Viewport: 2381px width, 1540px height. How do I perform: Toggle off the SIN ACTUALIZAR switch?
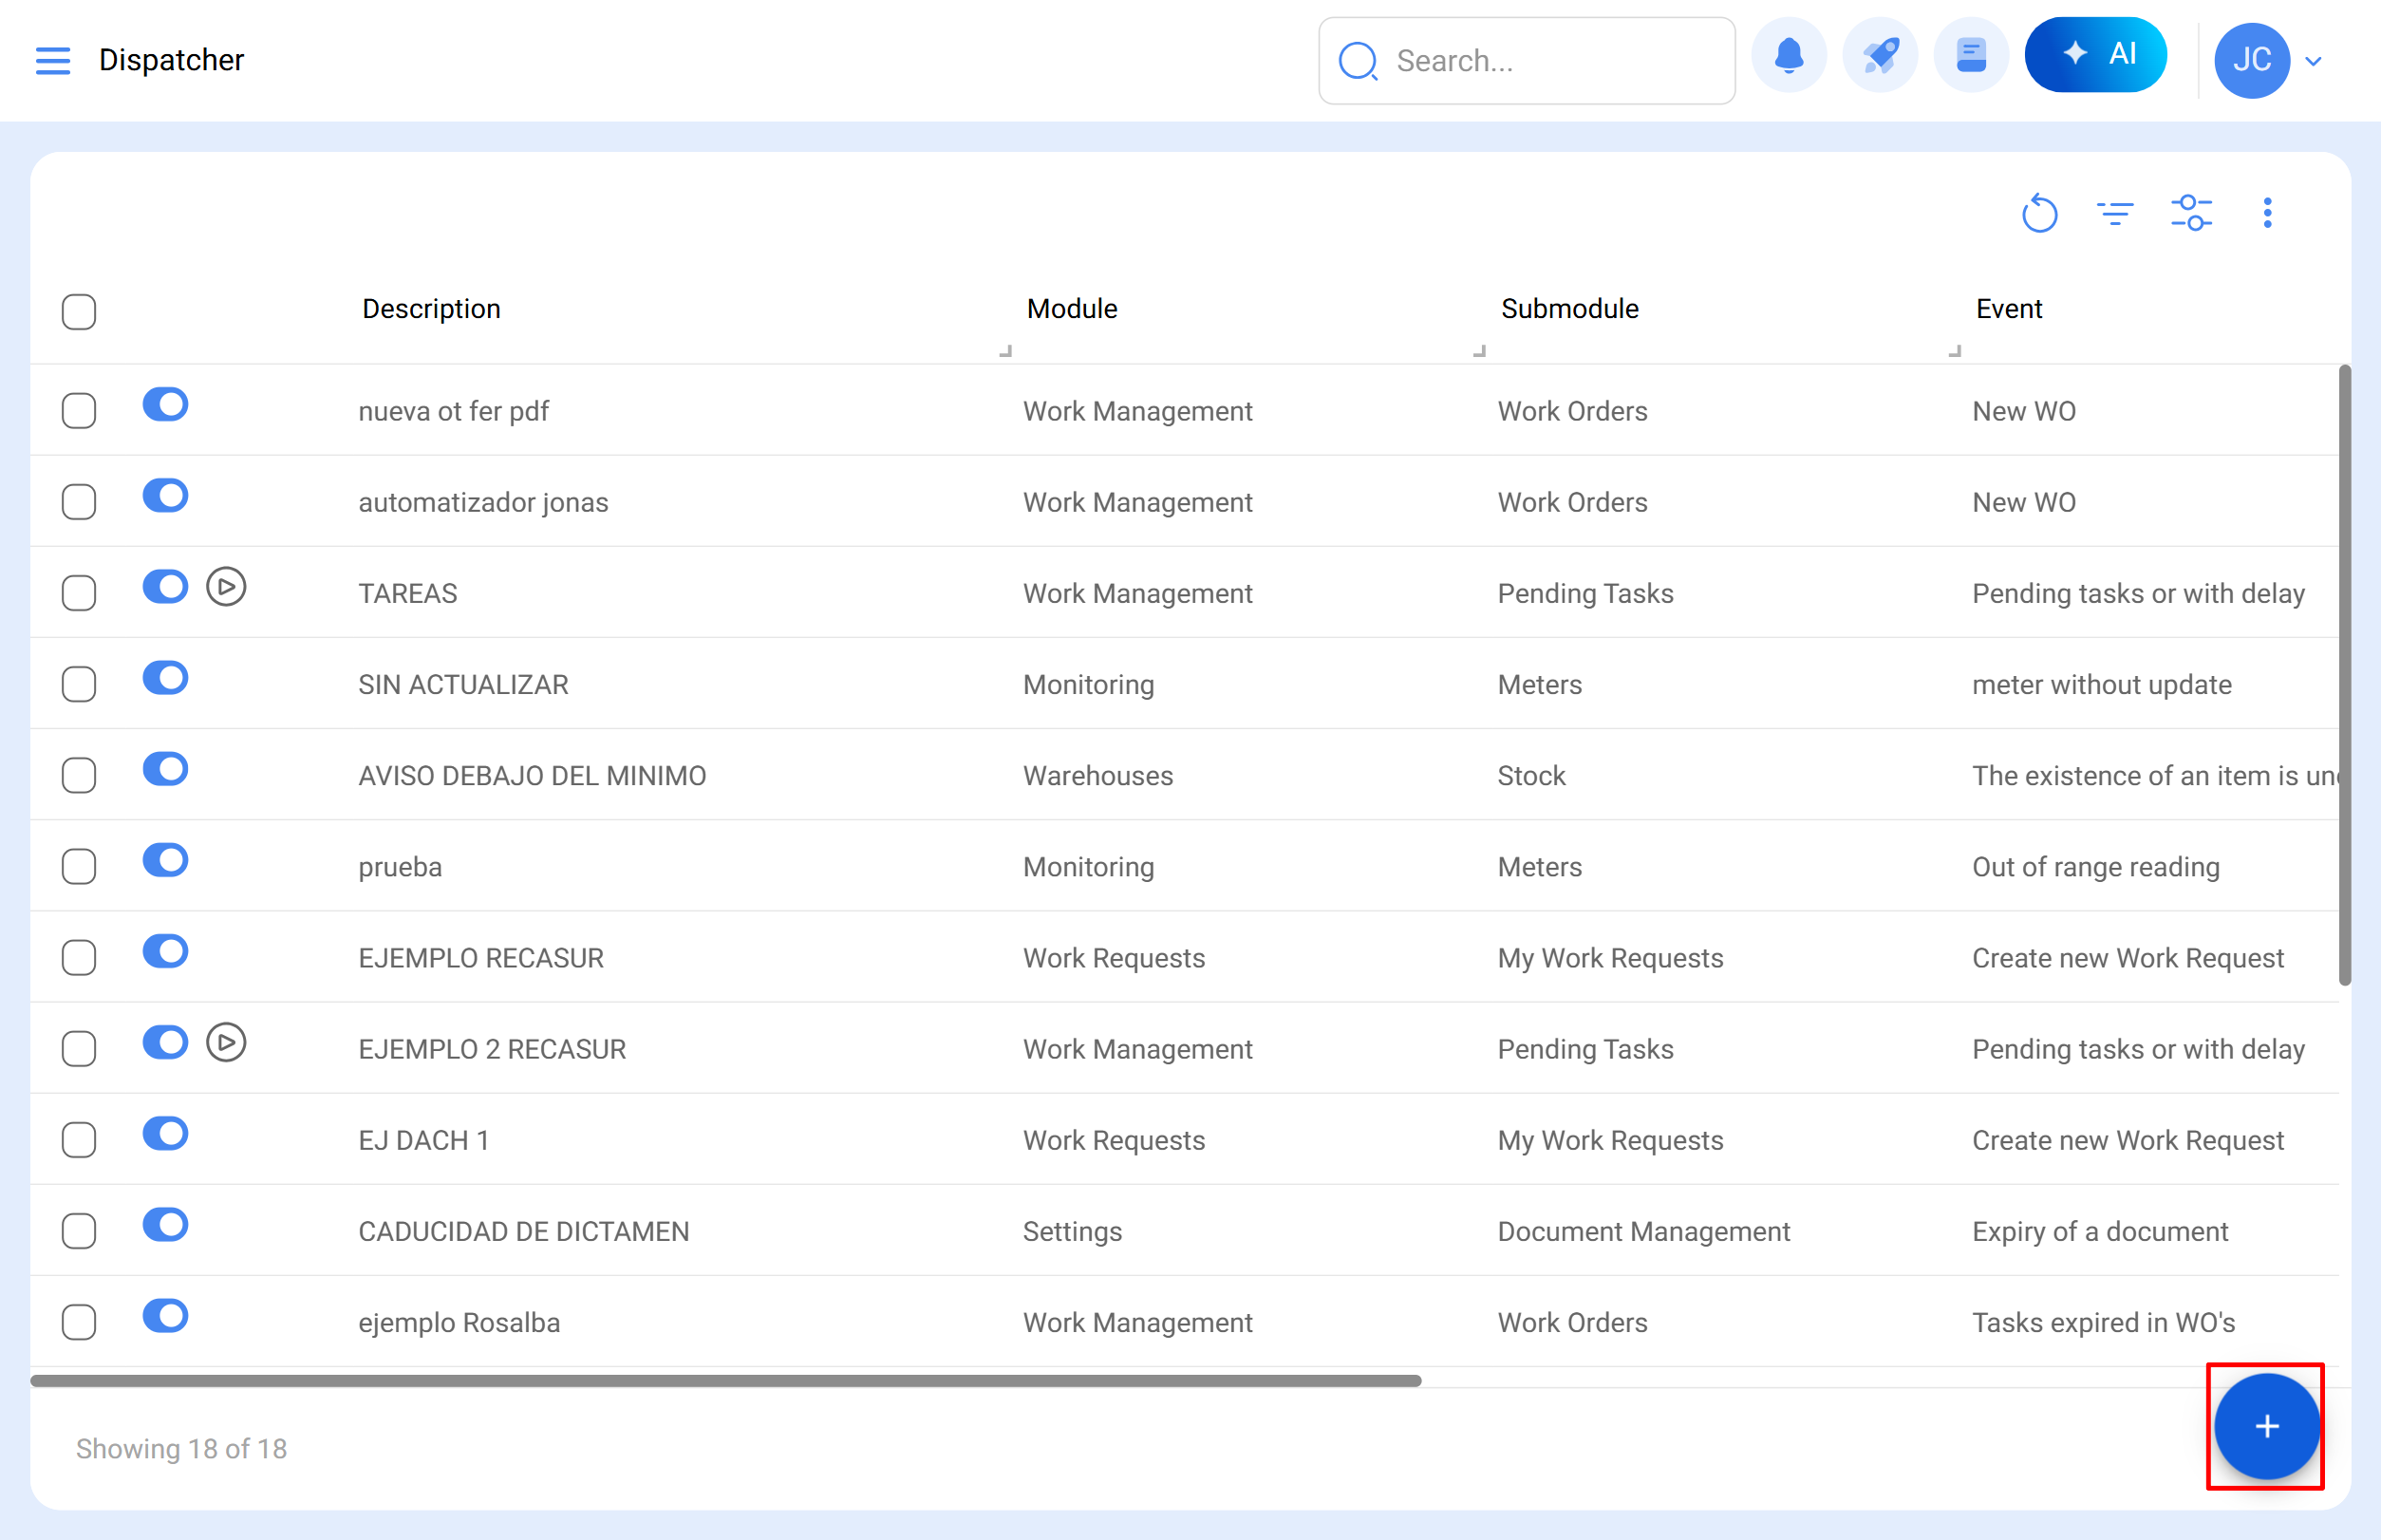pos(166,678)
